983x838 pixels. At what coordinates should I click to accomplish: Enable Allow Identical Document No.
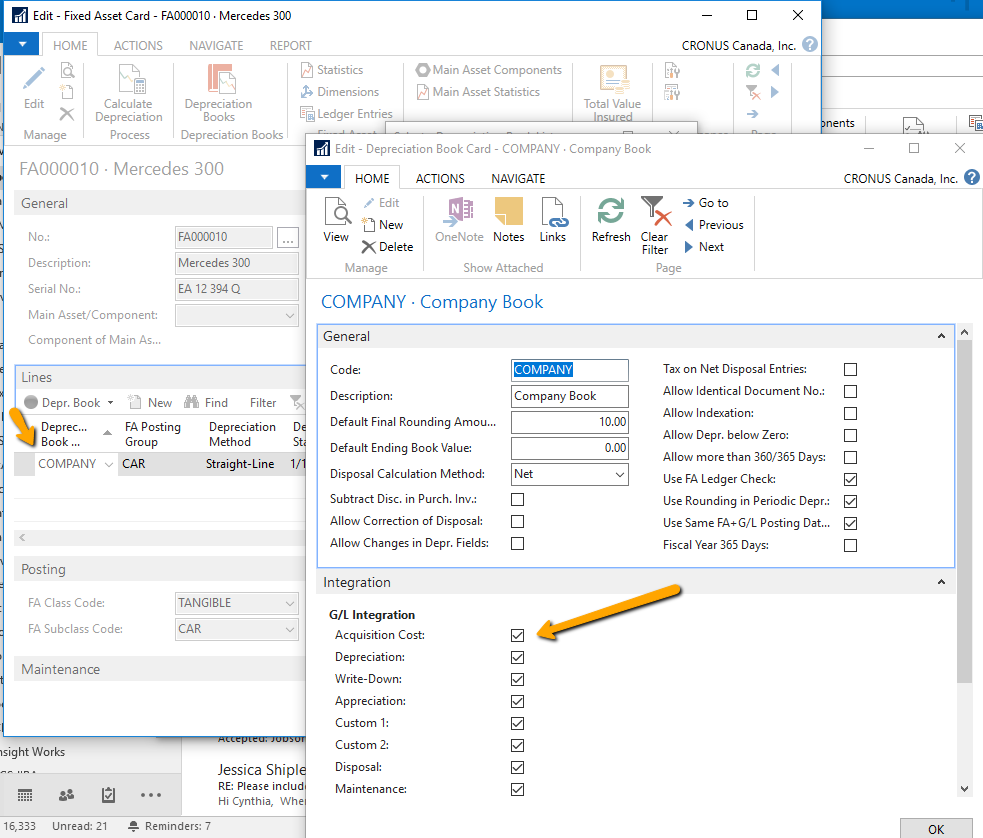click(x=850, y=392)
